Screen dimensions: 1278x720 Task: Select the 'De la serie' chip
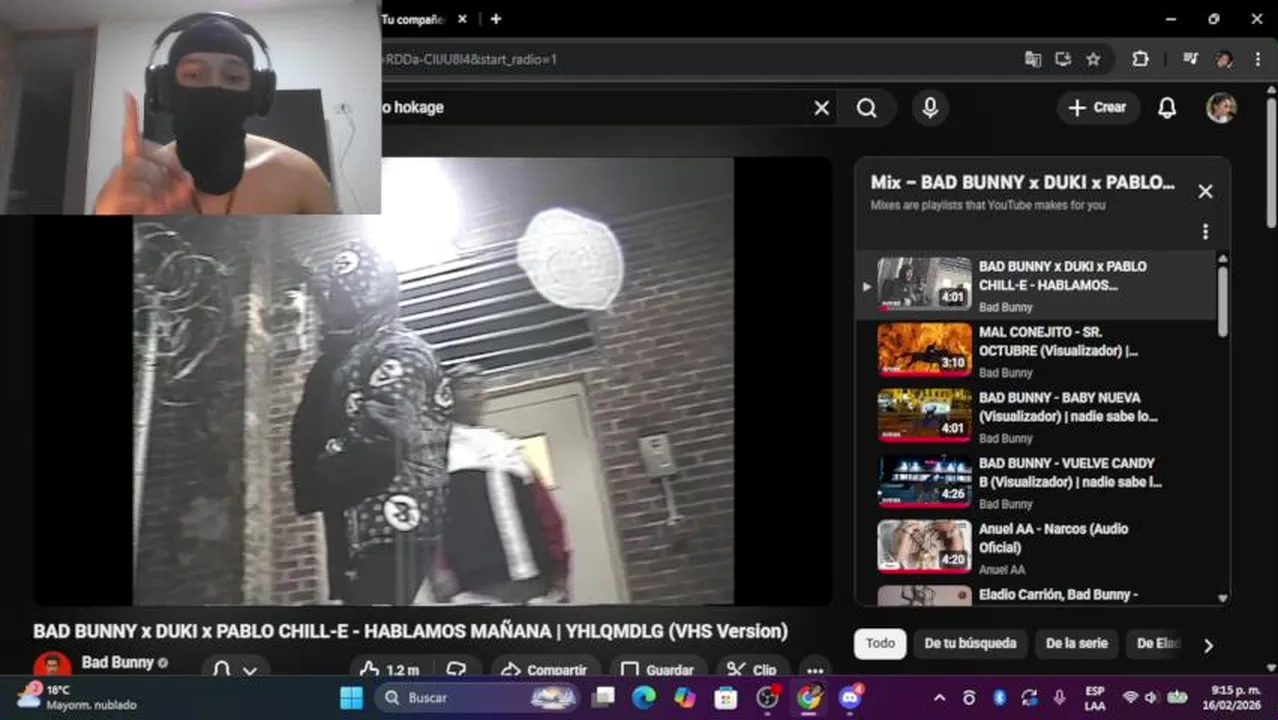[1076, 644]
